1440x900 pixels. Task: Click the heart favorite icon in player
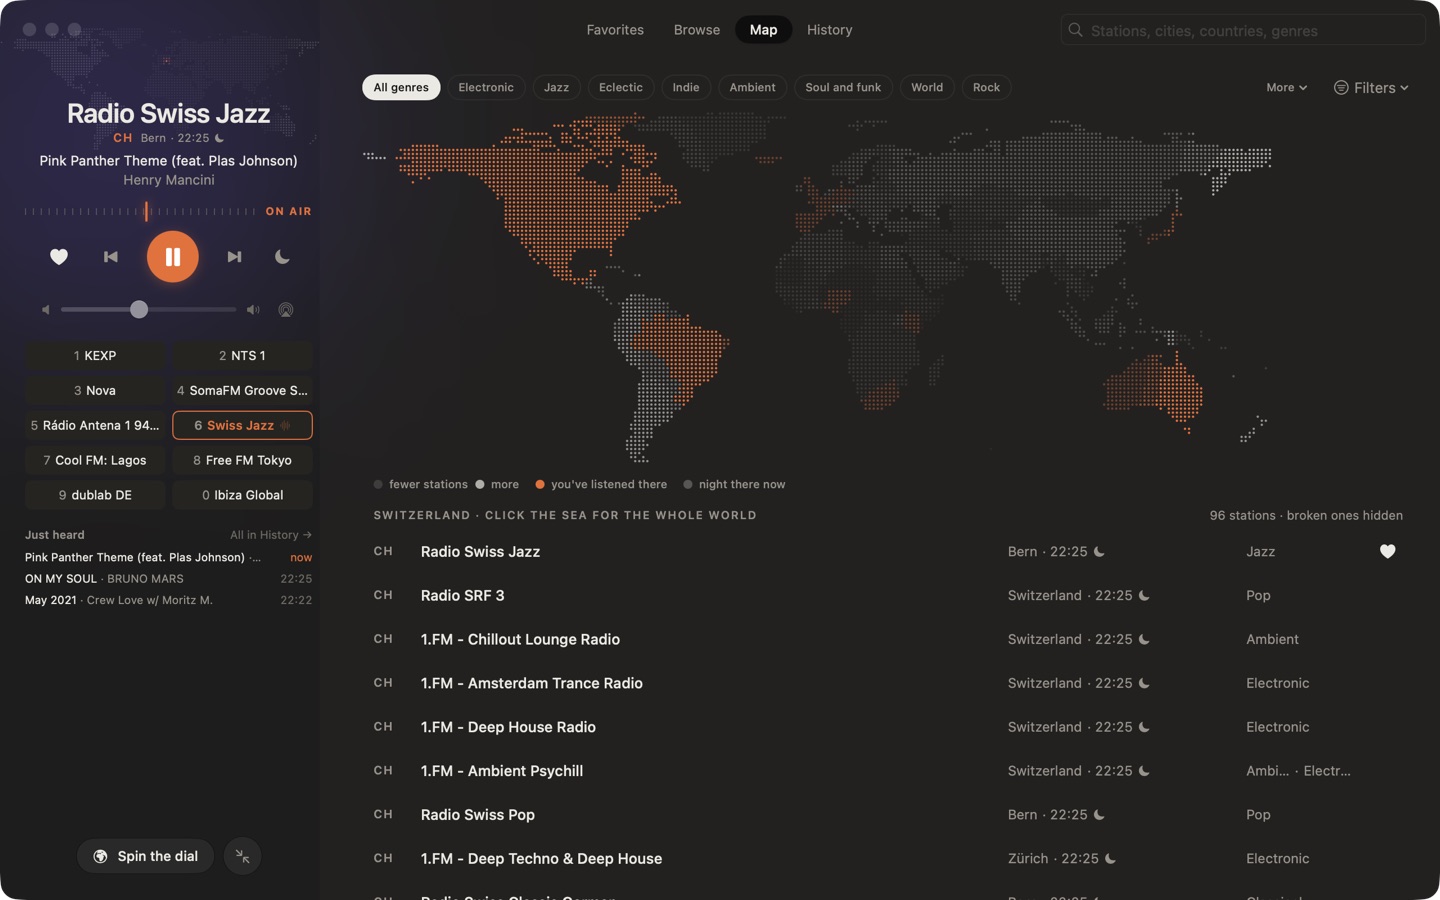(x=59, y=257)
